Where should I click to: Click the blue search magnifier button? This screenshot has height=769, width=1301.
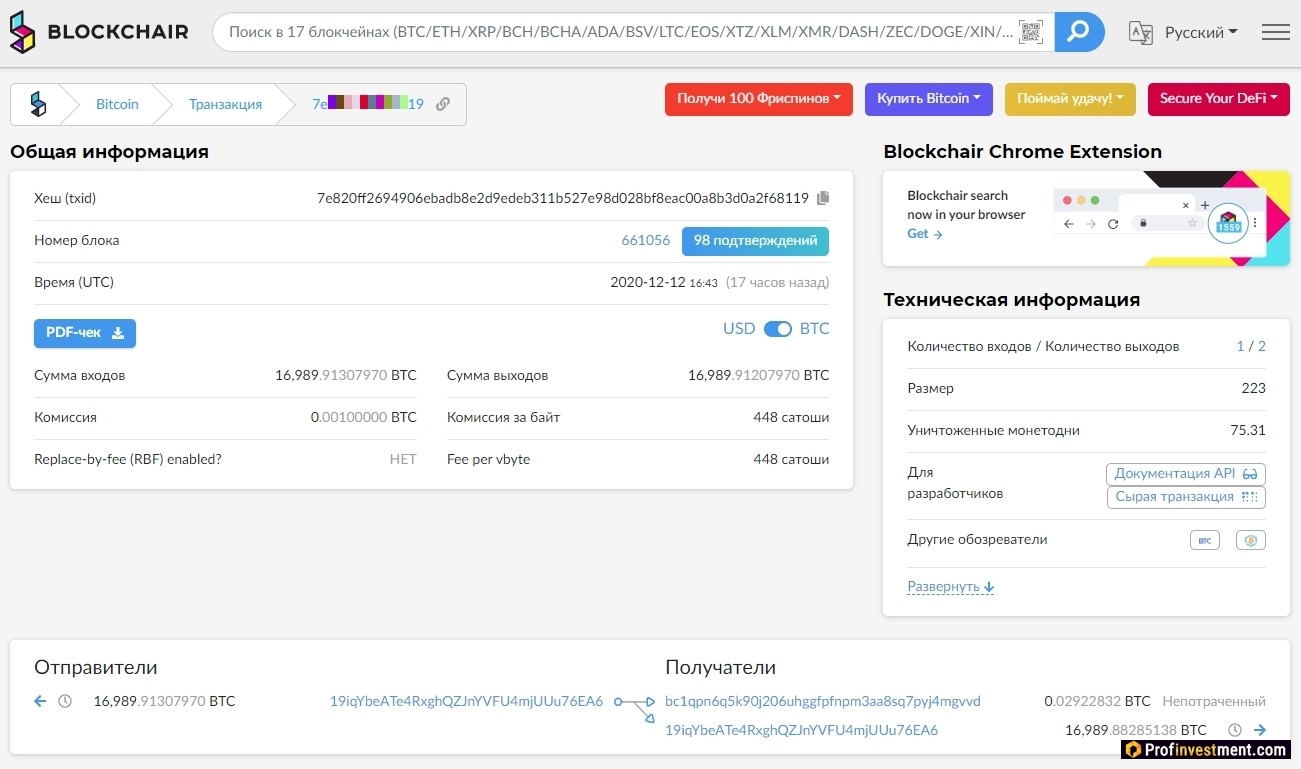tap(1079, 32)
